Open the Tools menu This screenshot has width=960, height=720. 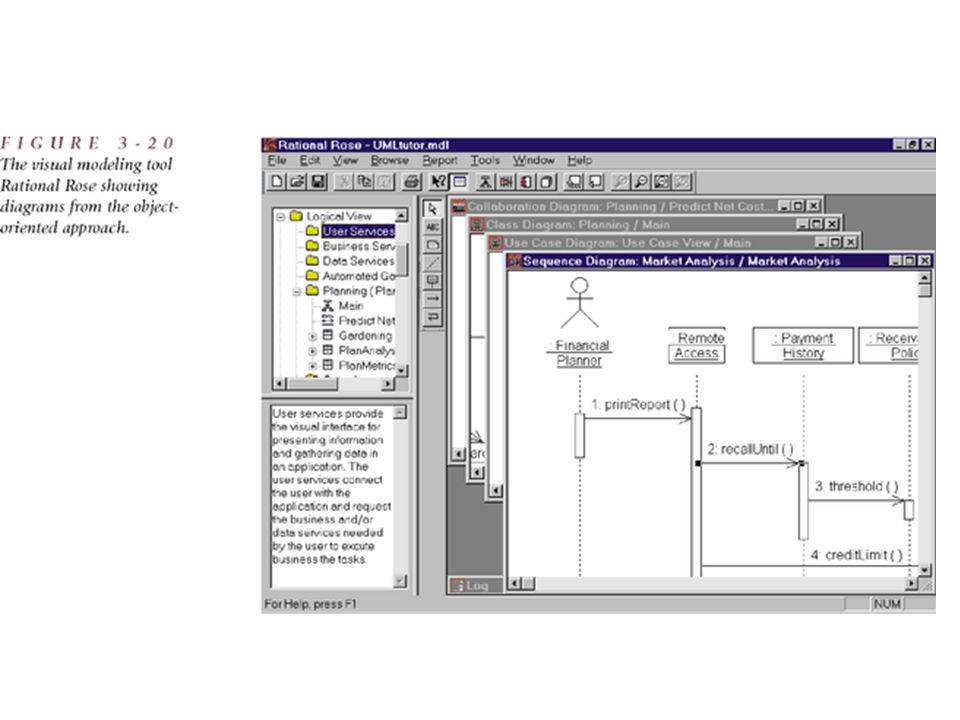tap(485, 160)
